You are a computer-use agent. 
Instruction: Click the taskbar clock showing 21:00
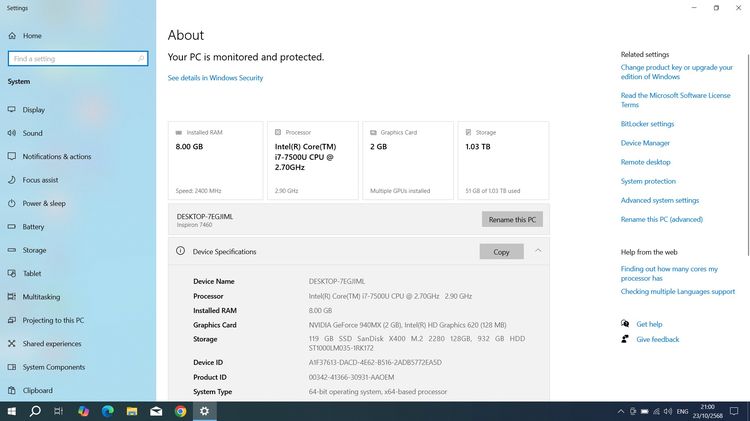[x=707, y=411]
